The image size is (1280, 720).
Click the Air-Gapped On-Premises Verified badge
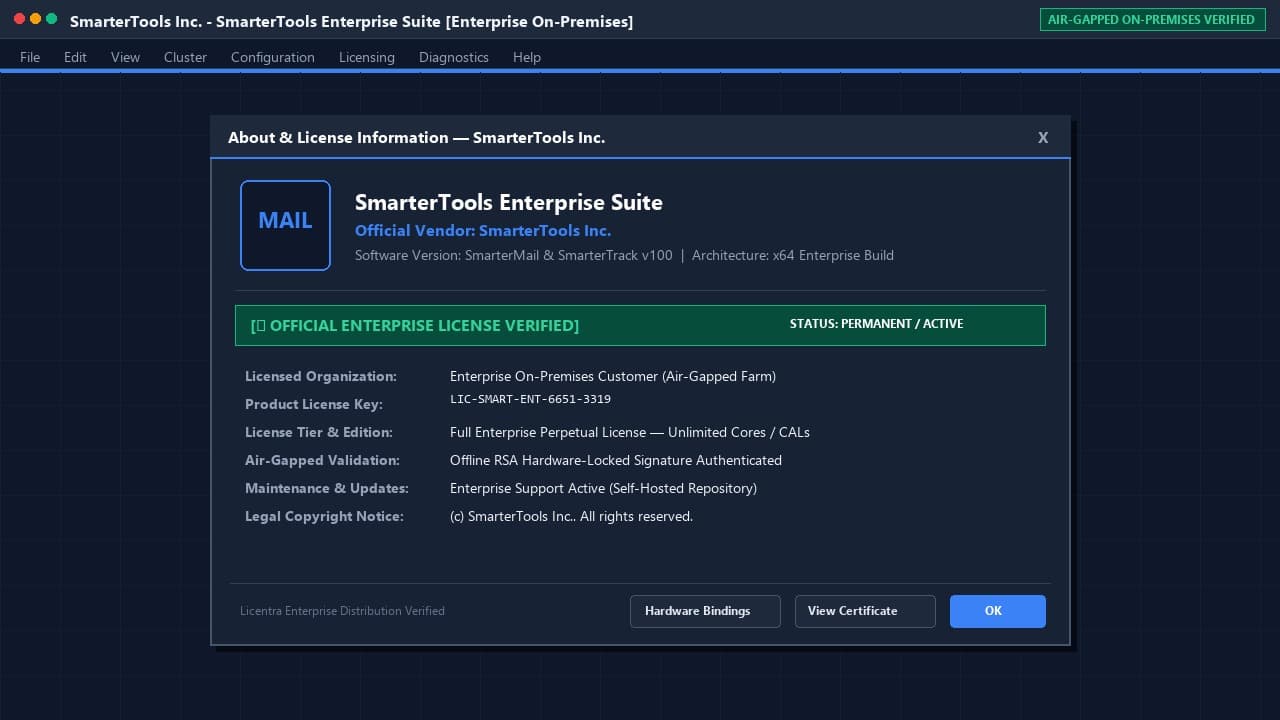point(1151,19)
